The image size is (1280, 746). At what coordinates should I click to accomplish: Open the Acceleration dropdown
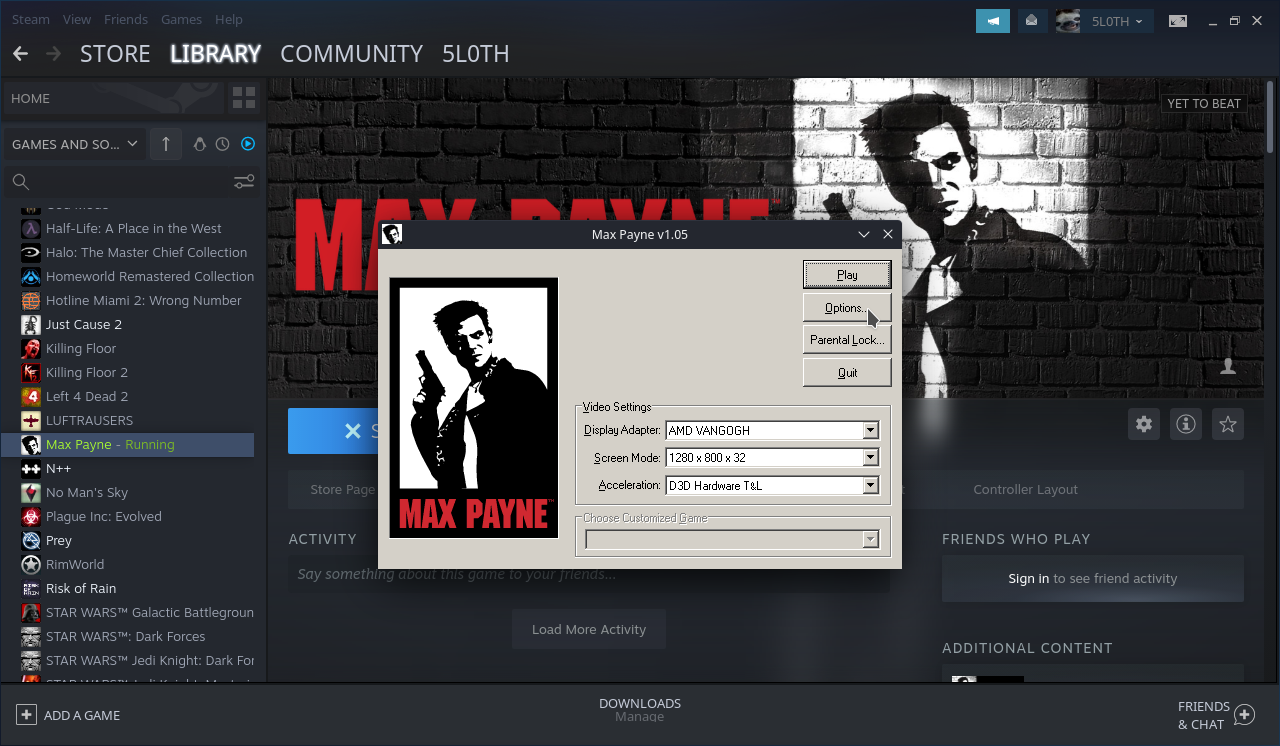(x=871, y=486)
